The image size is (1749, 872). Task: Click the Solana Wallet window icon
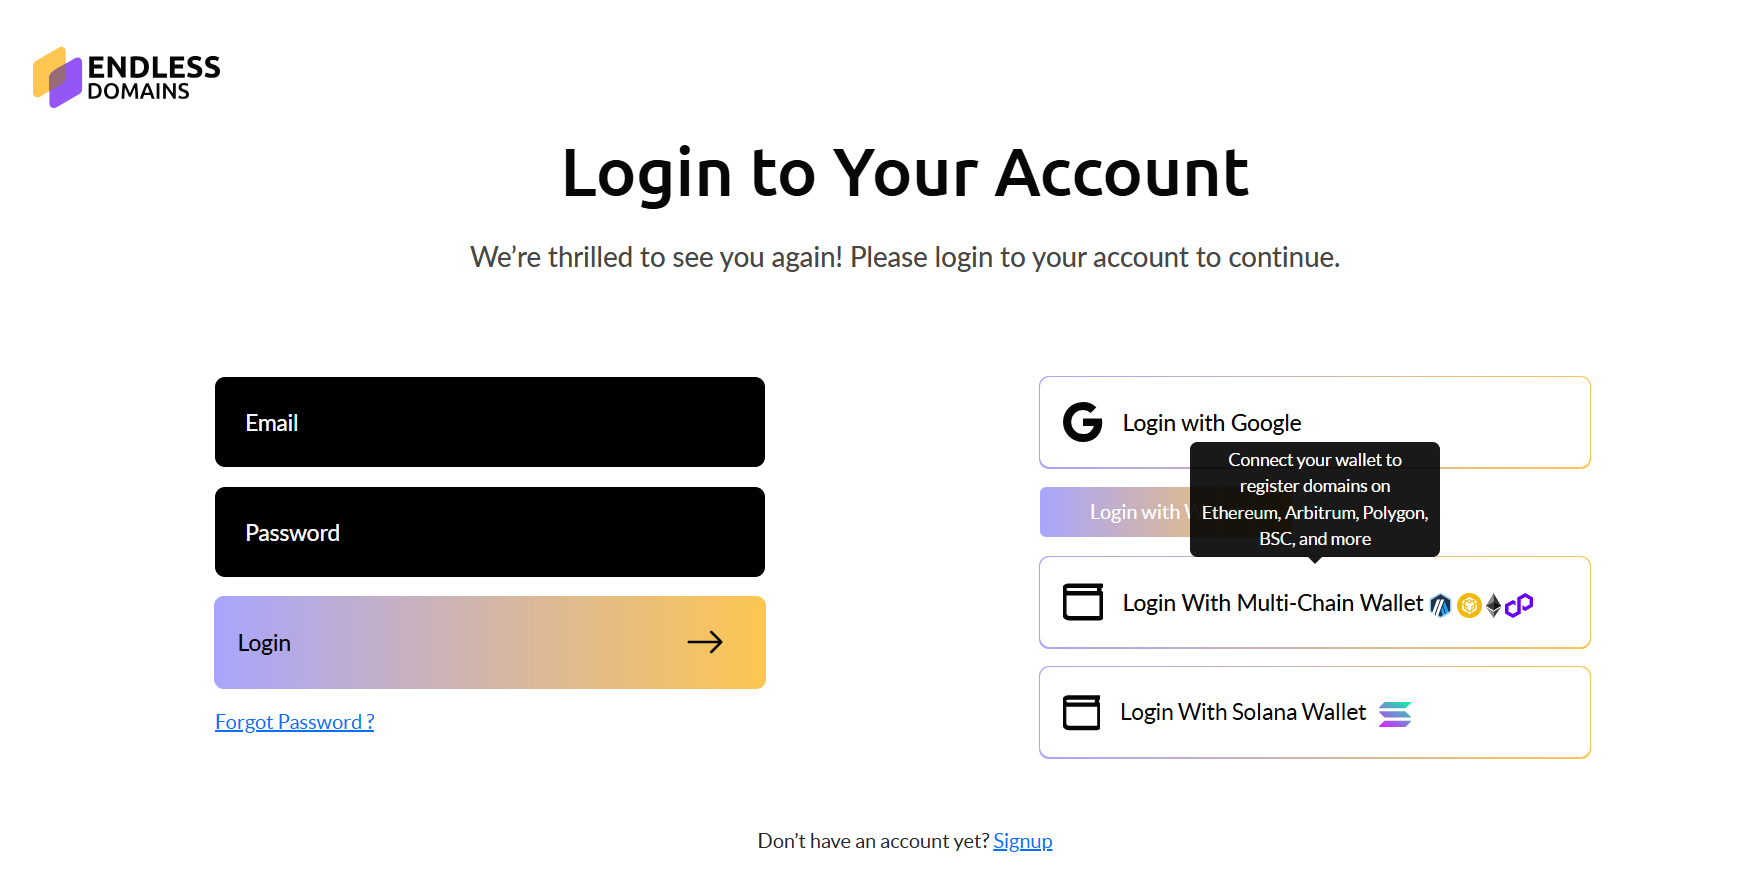tap(1081, 712)
